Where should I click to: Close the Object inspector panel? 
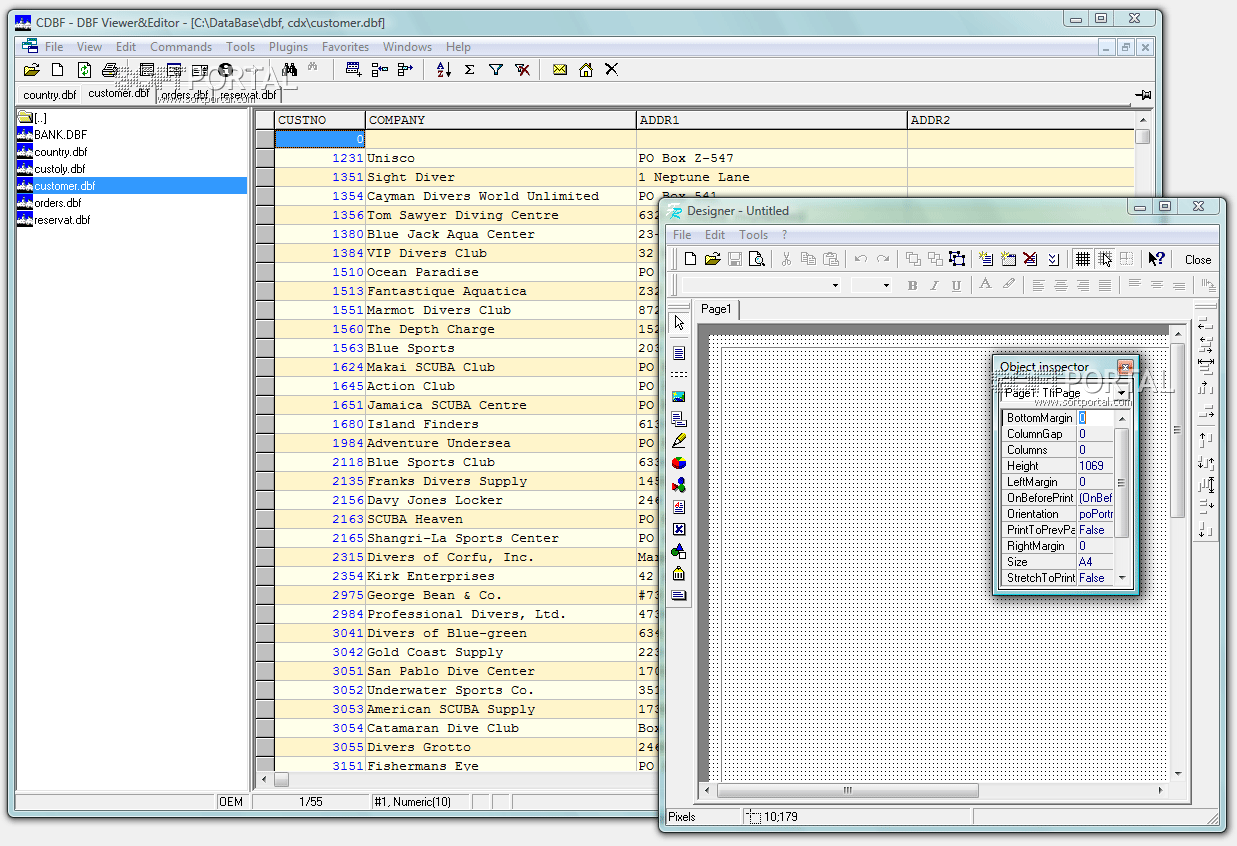coord(1125,367)
